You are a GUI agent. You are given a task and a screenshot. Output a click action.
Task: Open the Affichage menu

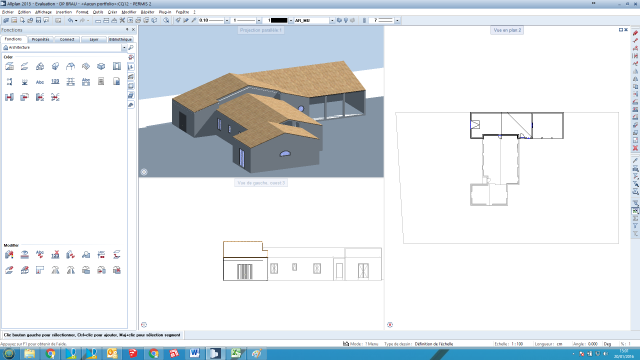point(43,12)
